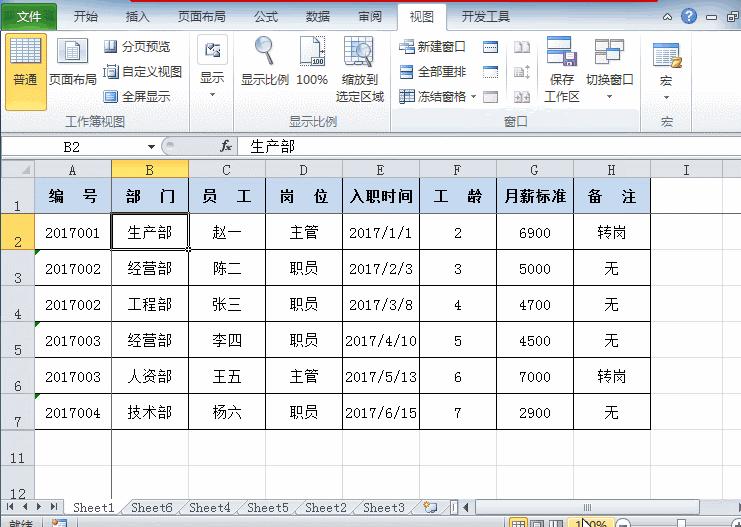
Task: Switch to the Review (审阅) tab
Action: coord(370,17)
